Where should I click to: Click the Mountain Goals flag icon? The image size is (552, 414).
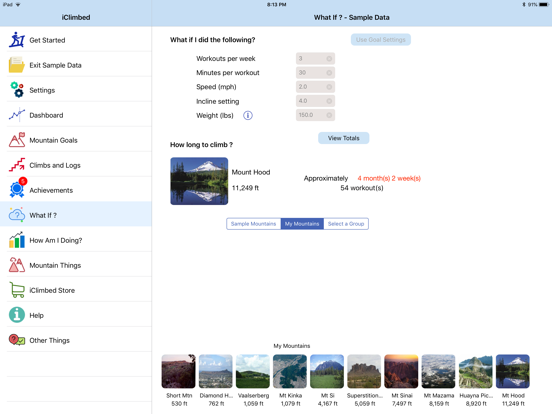click(x=17, y=140)
